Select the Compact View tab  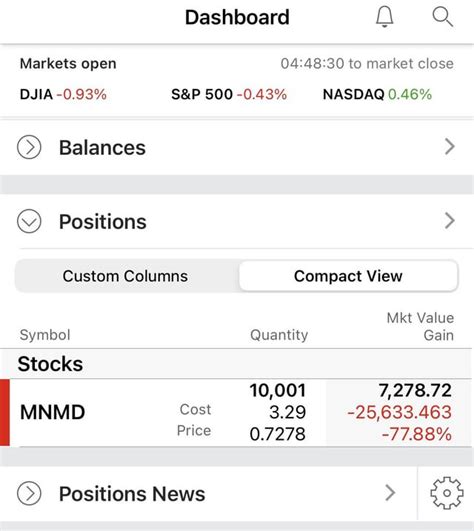click(348, 276)
